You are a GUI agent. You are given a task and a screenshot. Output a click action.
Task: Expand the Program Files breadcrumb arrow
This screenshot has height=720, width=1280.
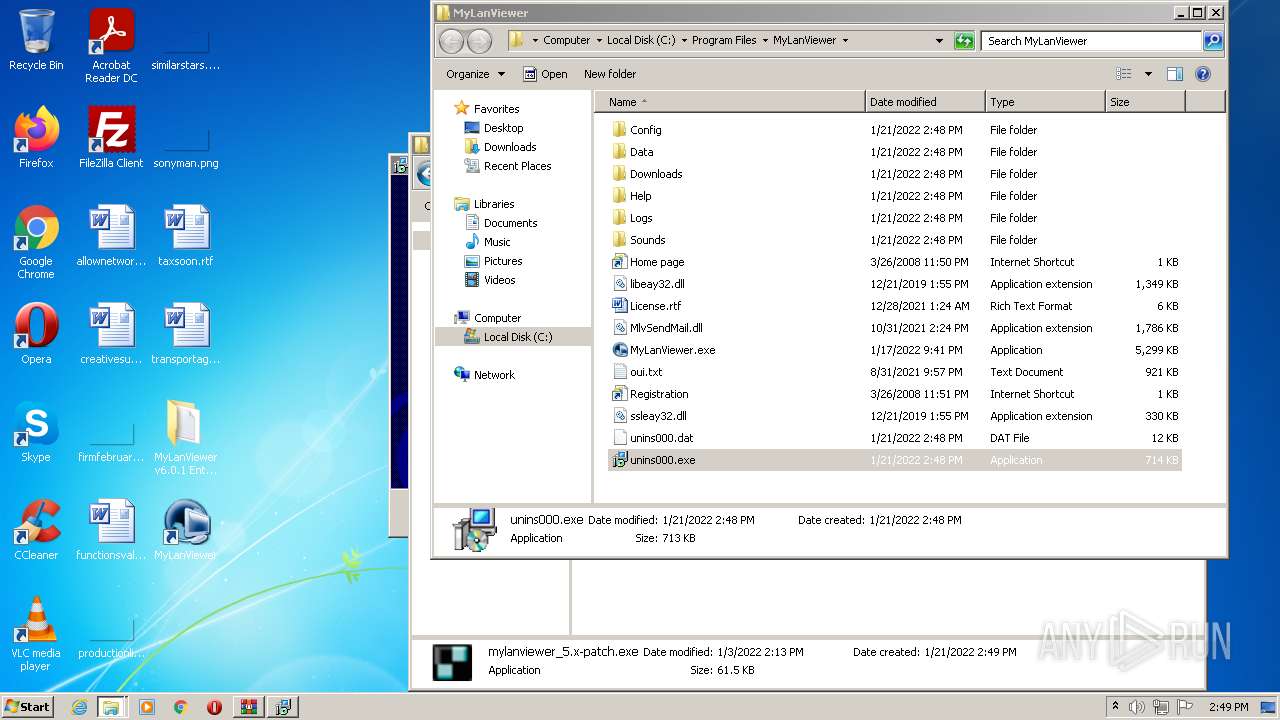(x=765, y=41)
